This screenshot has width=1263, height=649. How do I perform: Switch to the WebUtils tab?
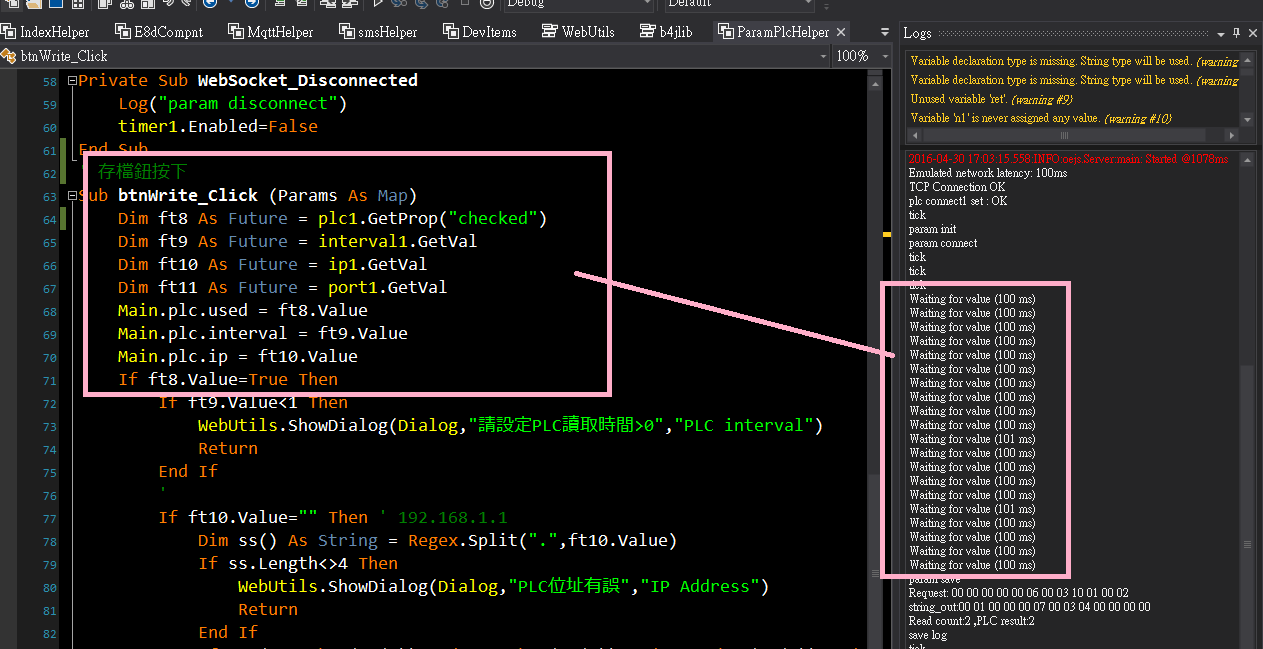[577, 31]
